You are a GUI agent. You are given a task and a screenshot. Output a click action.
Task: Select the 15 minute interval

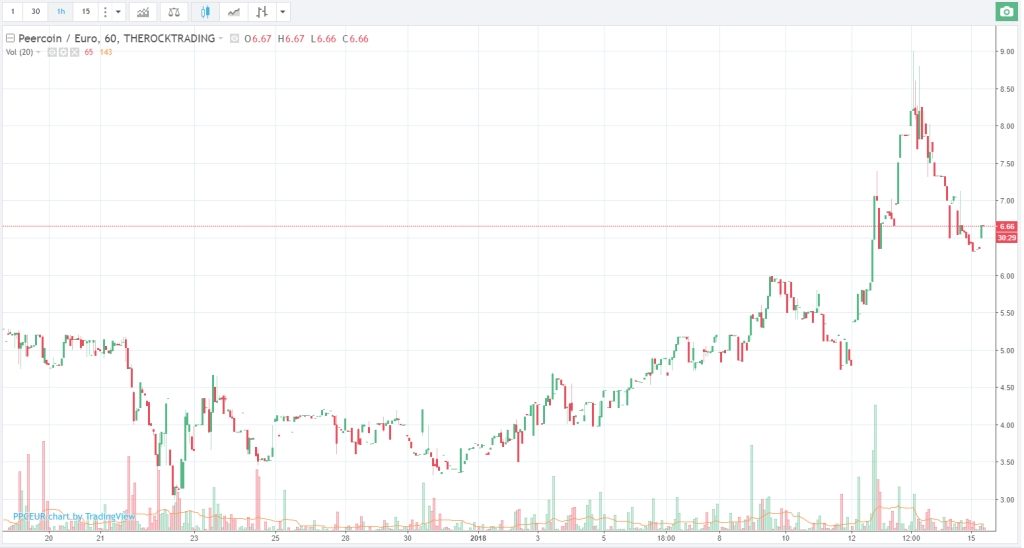pos(84,12)
